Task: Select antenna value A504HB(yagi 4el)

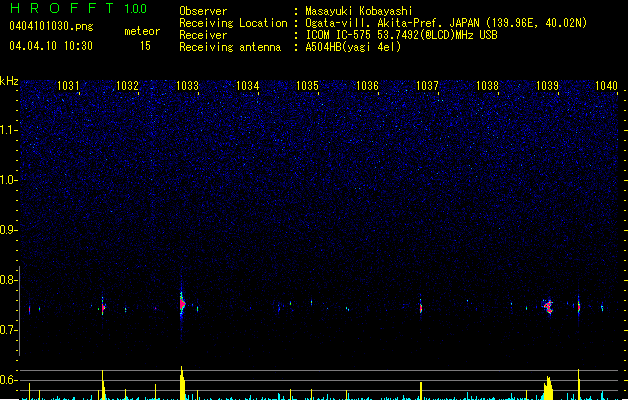Action: [x=353, y=47]
